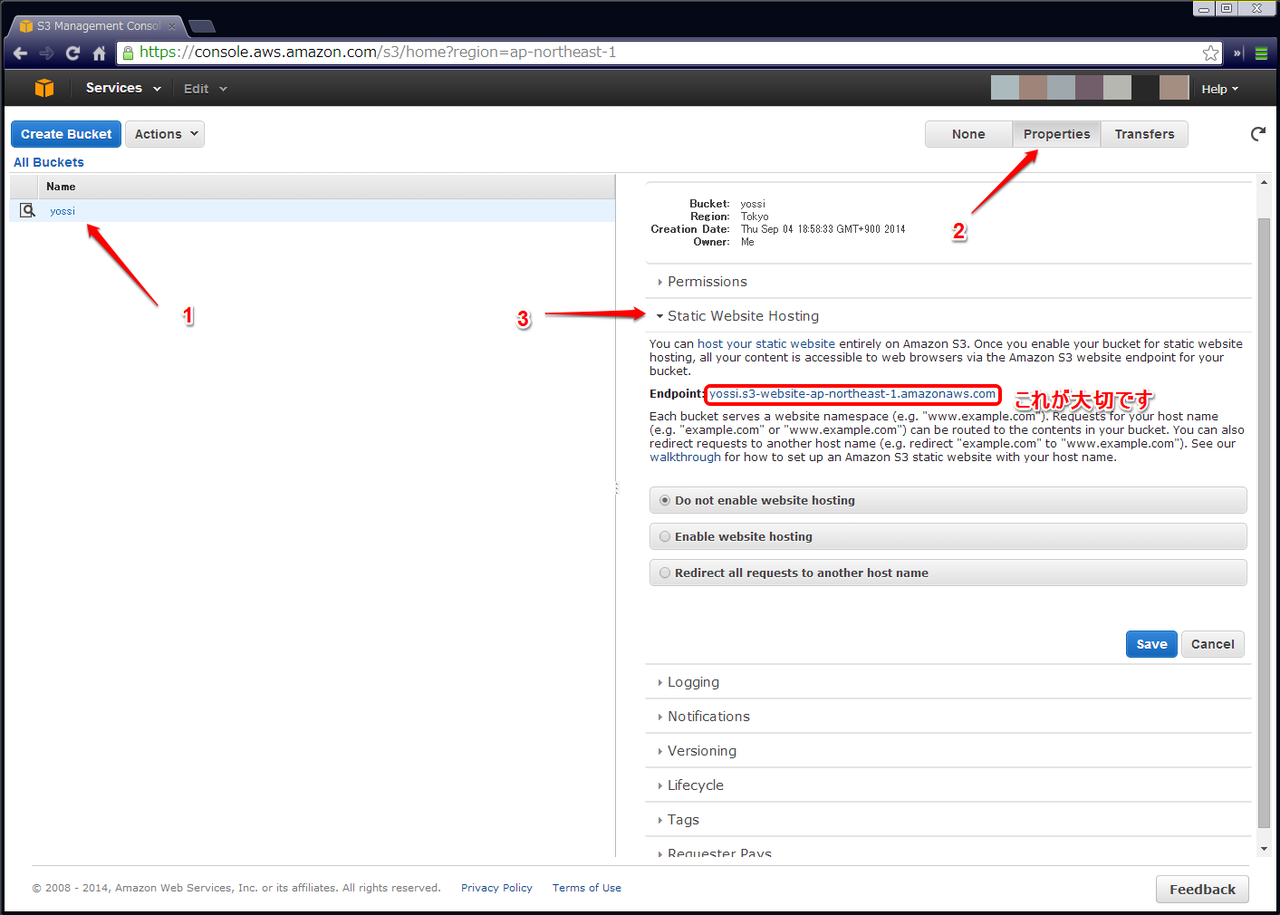The image size is (1280, 915).
Task: Open the Services dropdown menu
Action: [x=123, y=88]
